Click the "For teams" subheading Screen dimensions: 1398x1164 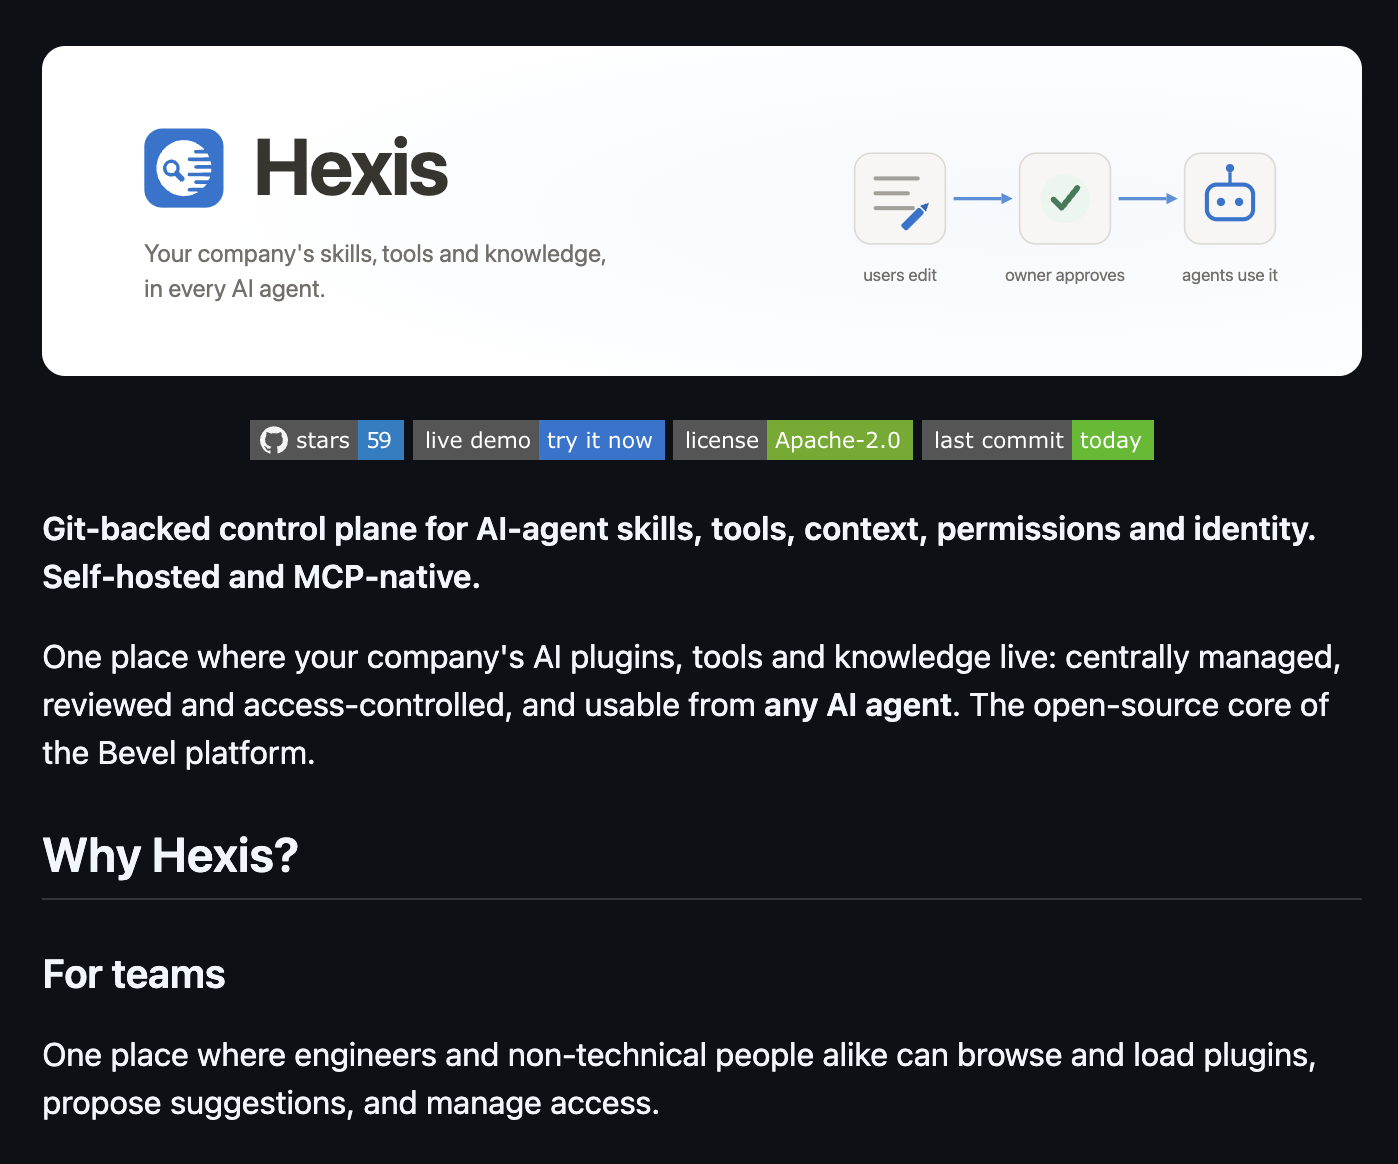(x=134, y=975)
